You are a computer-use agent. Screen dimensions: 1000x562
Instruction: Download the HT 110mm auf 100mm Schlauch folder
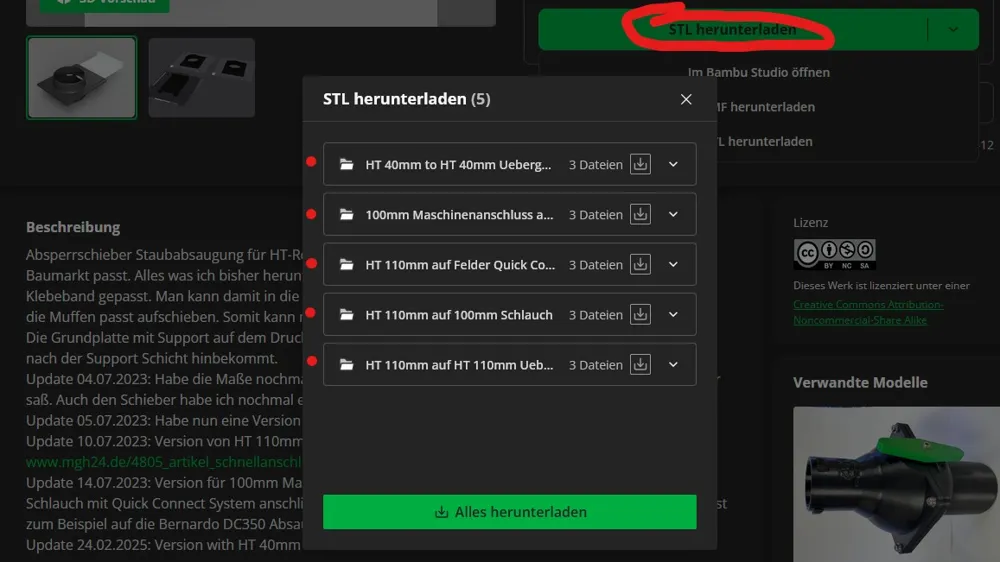[640, 314]
